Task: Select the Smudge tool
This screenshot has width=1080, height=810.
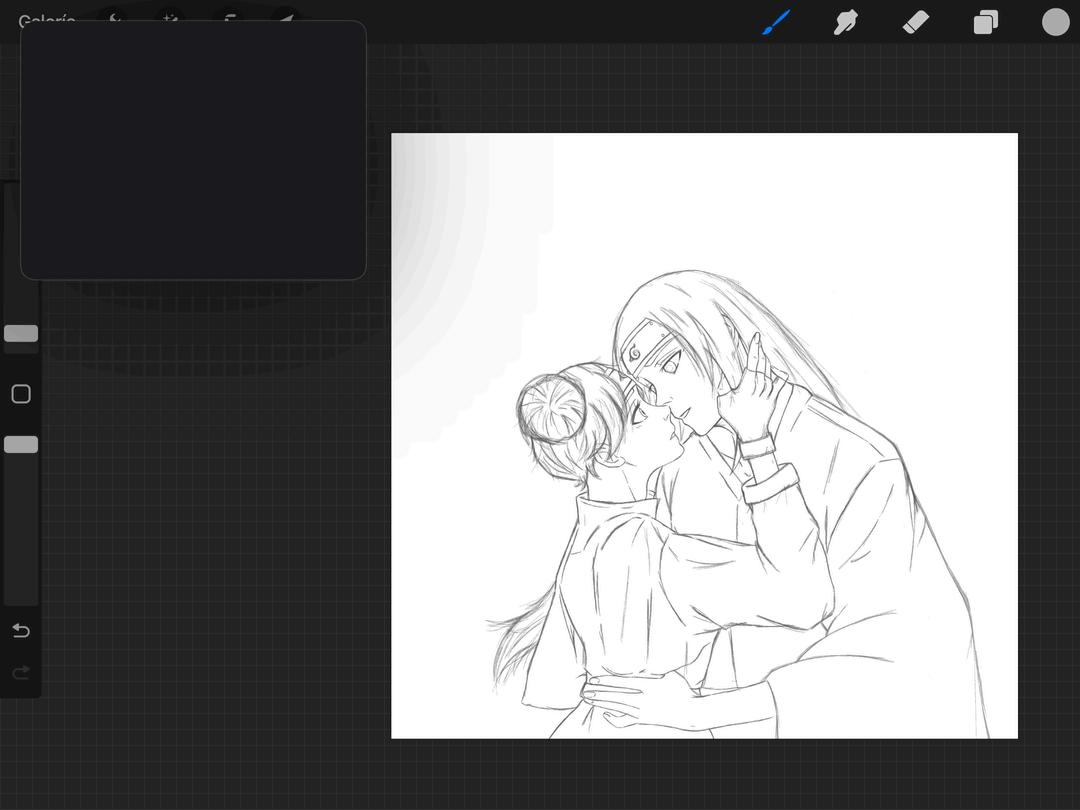Action: click(846, 22)
